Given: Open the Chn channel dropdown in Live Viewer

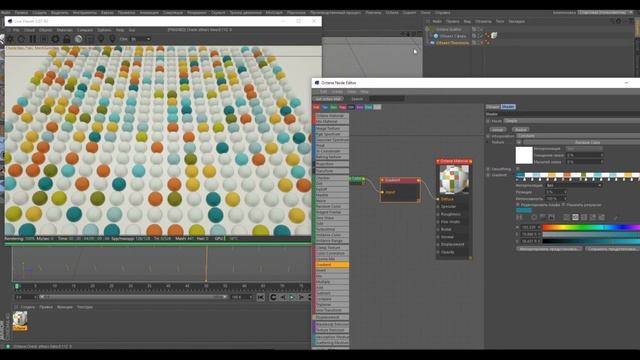Looking at the screenshot, I should coord(140,39).
